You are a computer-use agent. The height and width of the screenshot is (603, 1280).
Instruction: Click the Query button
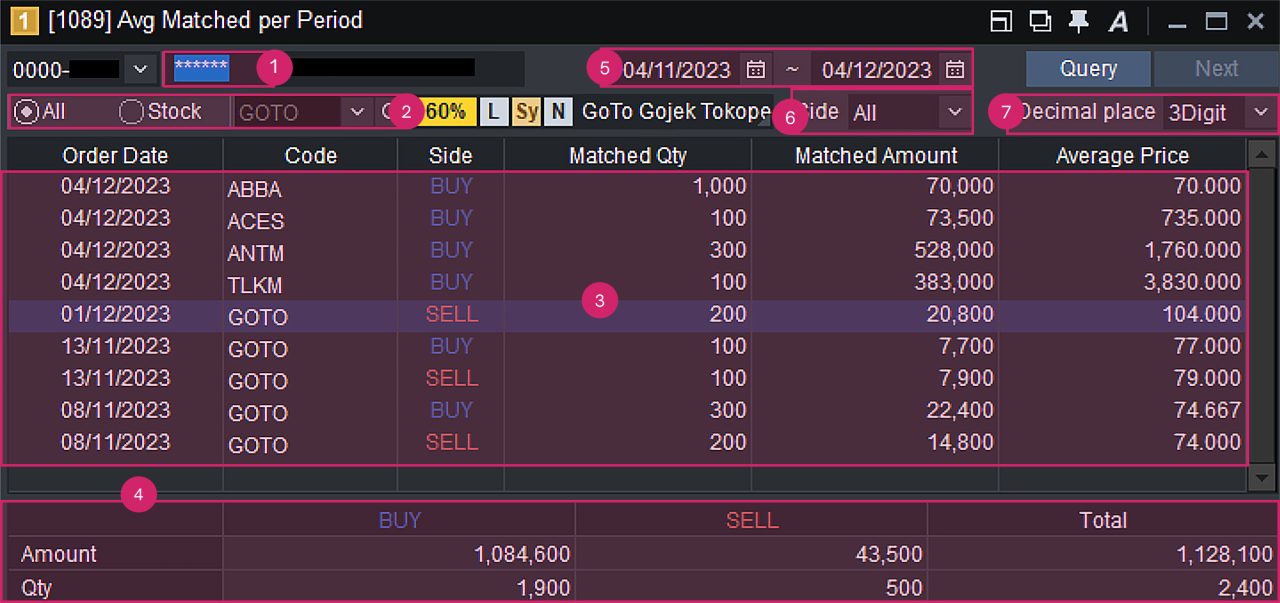(x=1088, y=69)
